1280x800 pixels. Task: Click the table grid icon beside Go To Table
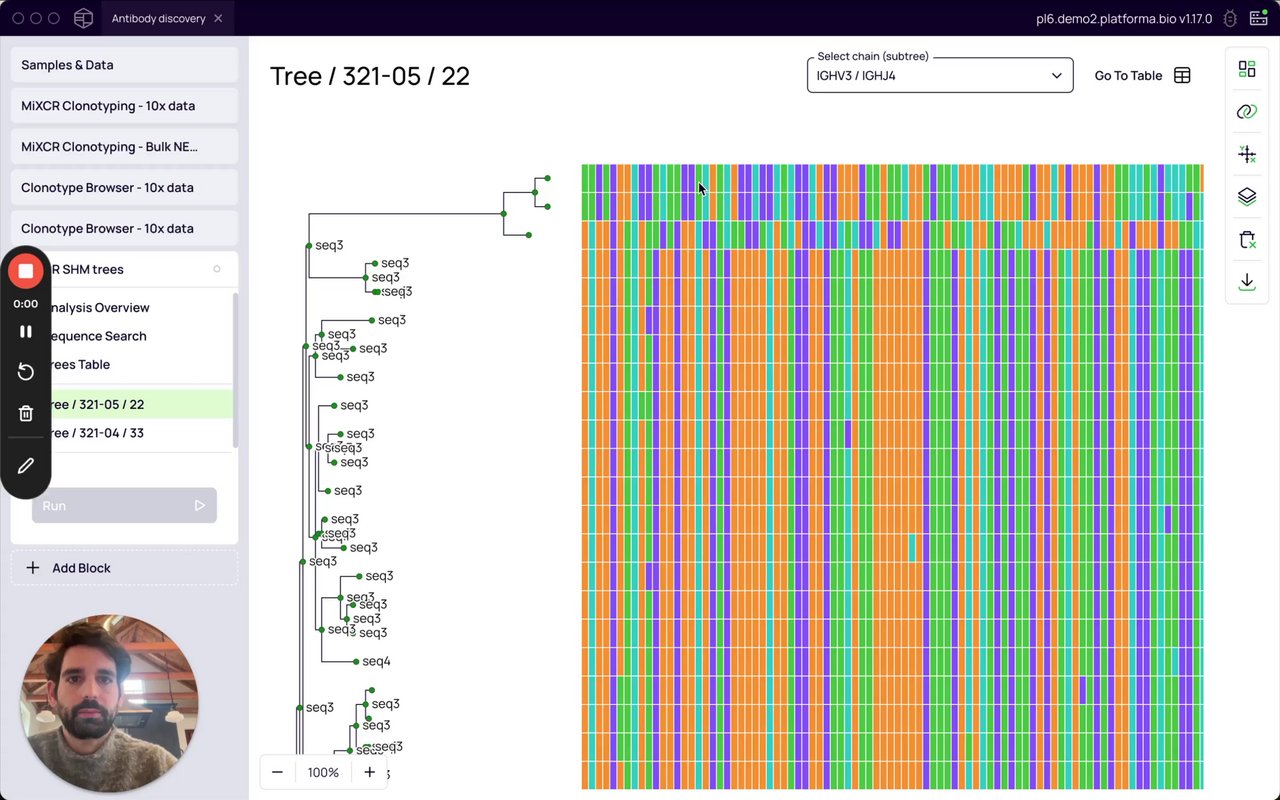point(1182,76)
